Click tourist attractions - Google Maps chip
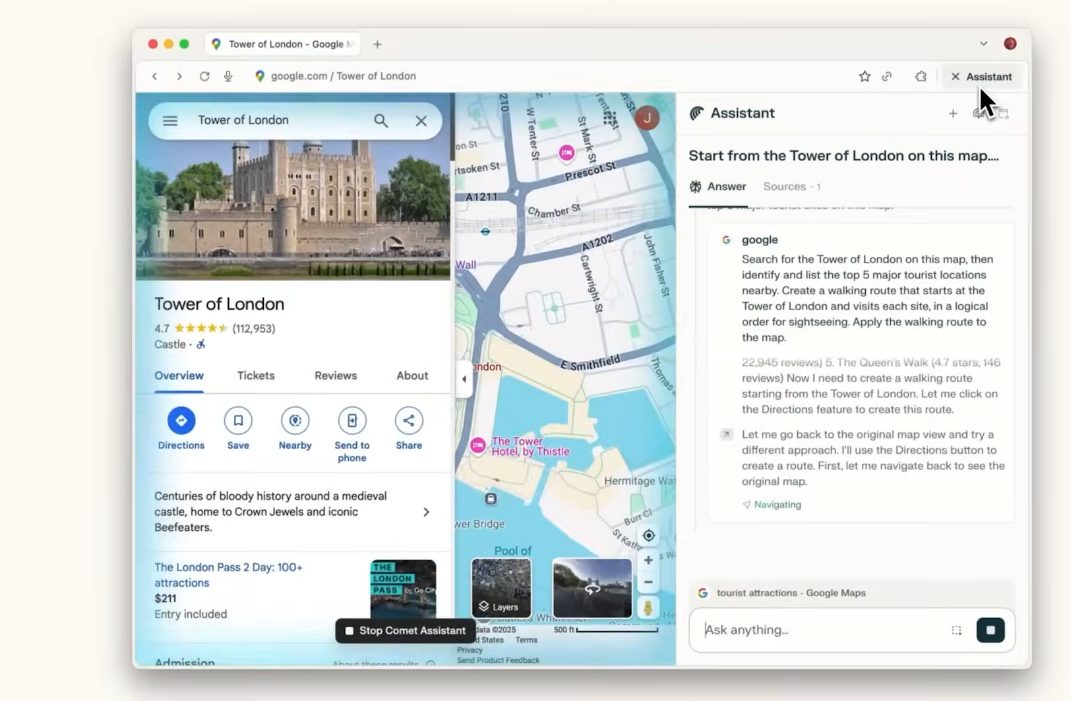 point(851,593)
